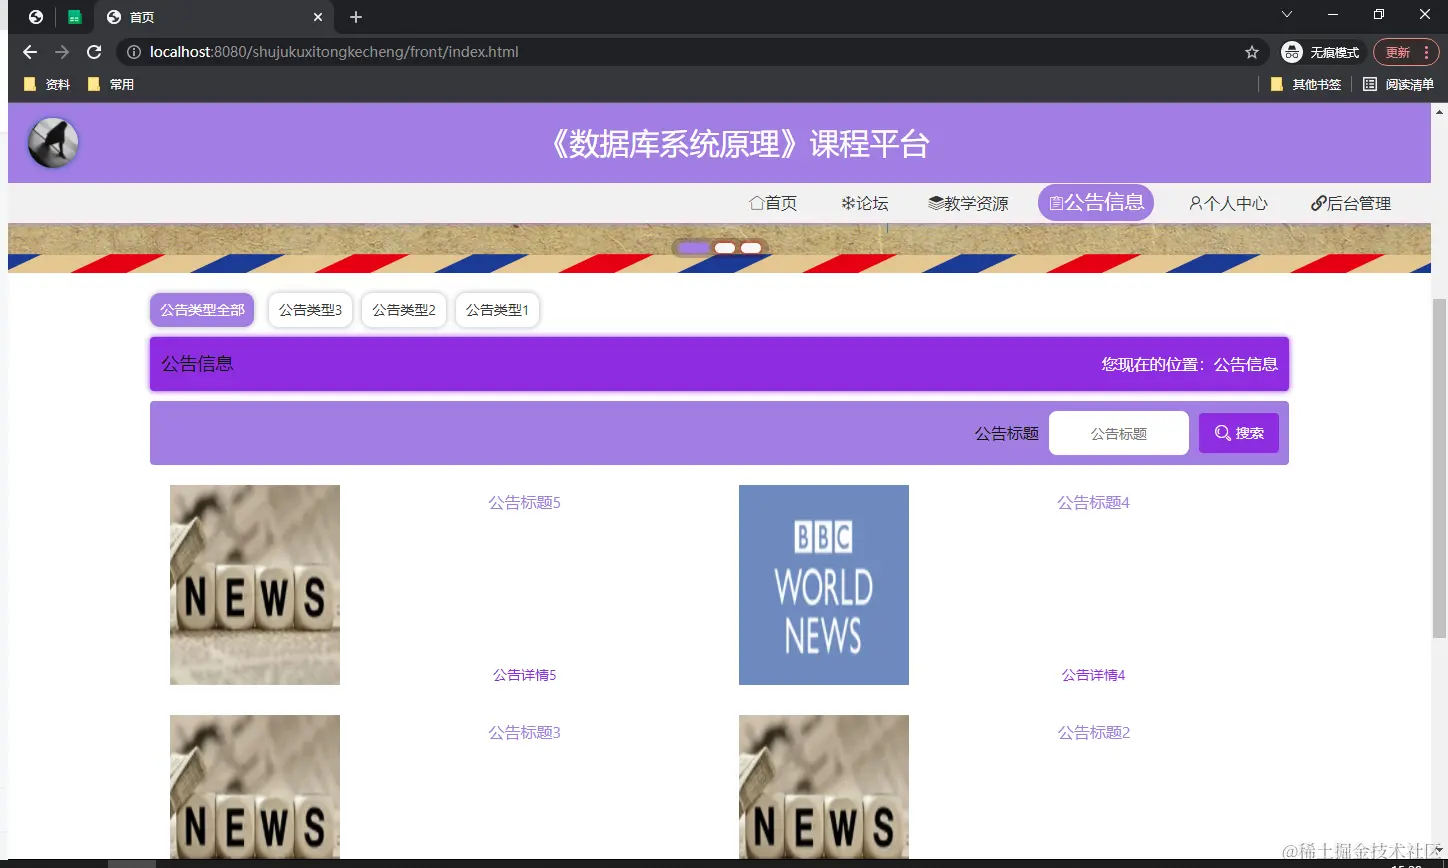Reload the page with refresh icon

(x=94, y=52)
